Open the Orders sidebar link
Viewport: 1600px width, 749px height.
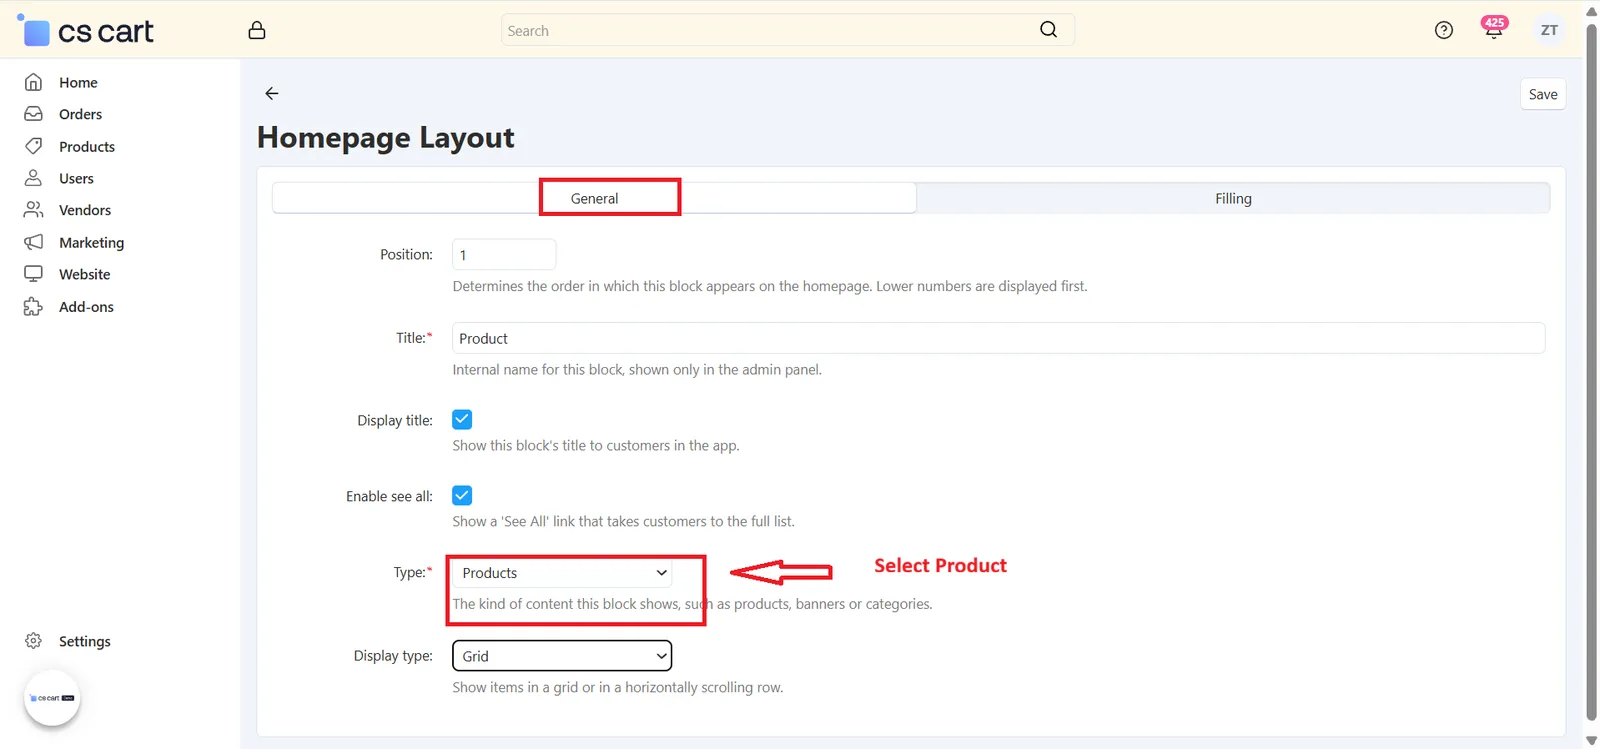pos(80,114)
